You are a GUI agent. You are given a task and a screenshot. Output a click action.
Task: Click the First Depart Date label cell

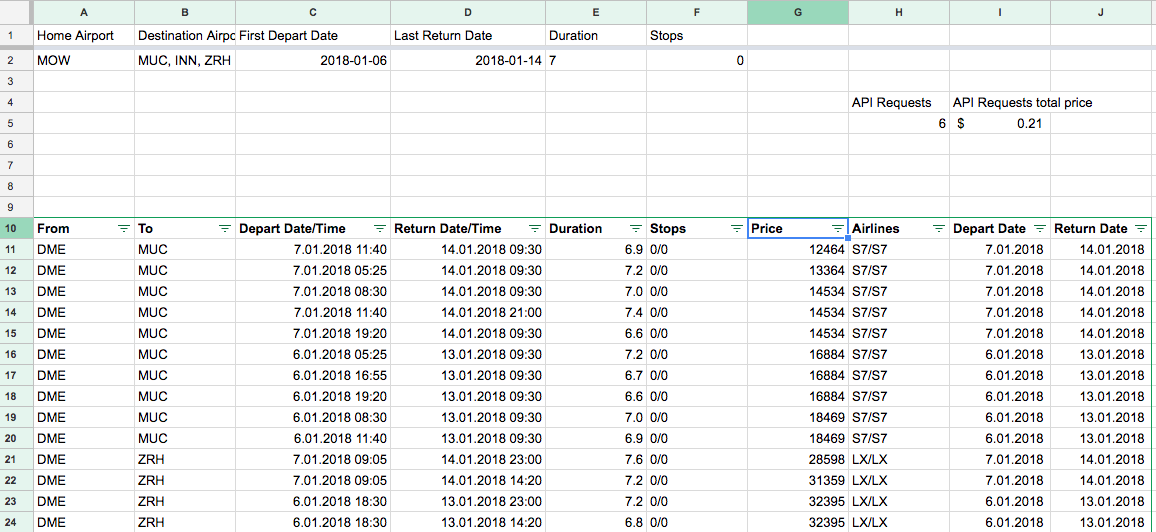coord(313,35)
